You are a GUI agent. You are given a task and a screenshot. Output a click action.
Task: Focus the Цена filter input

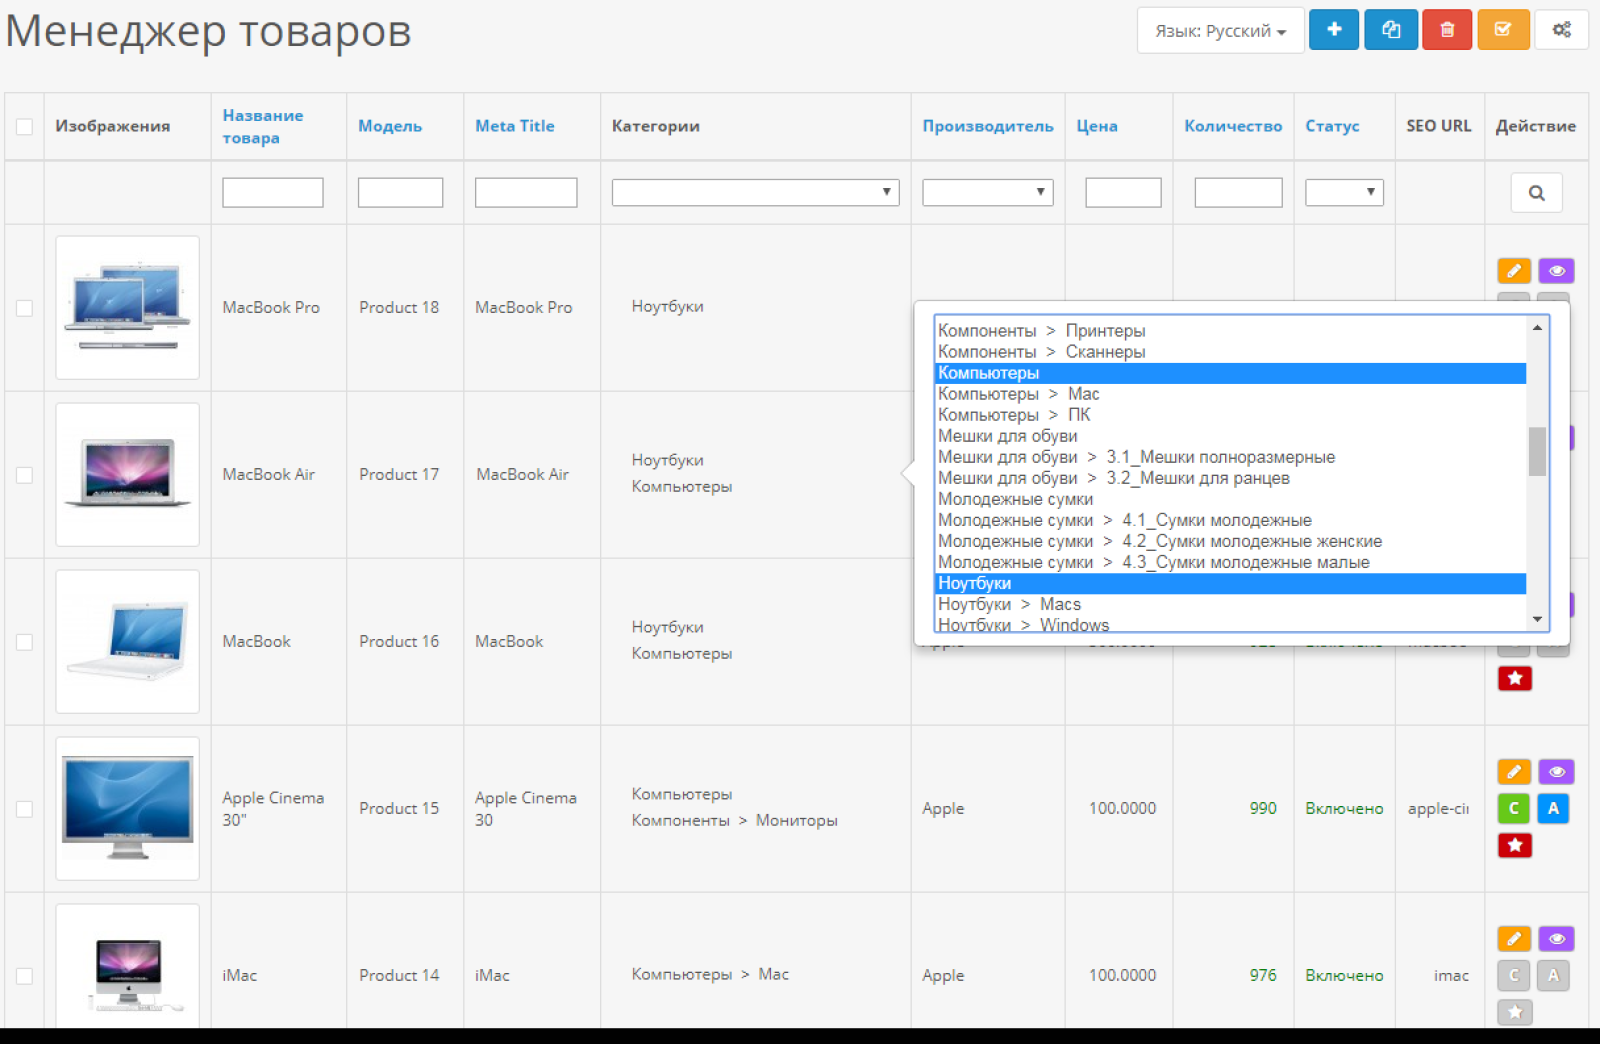click(x=1123, y=192)
